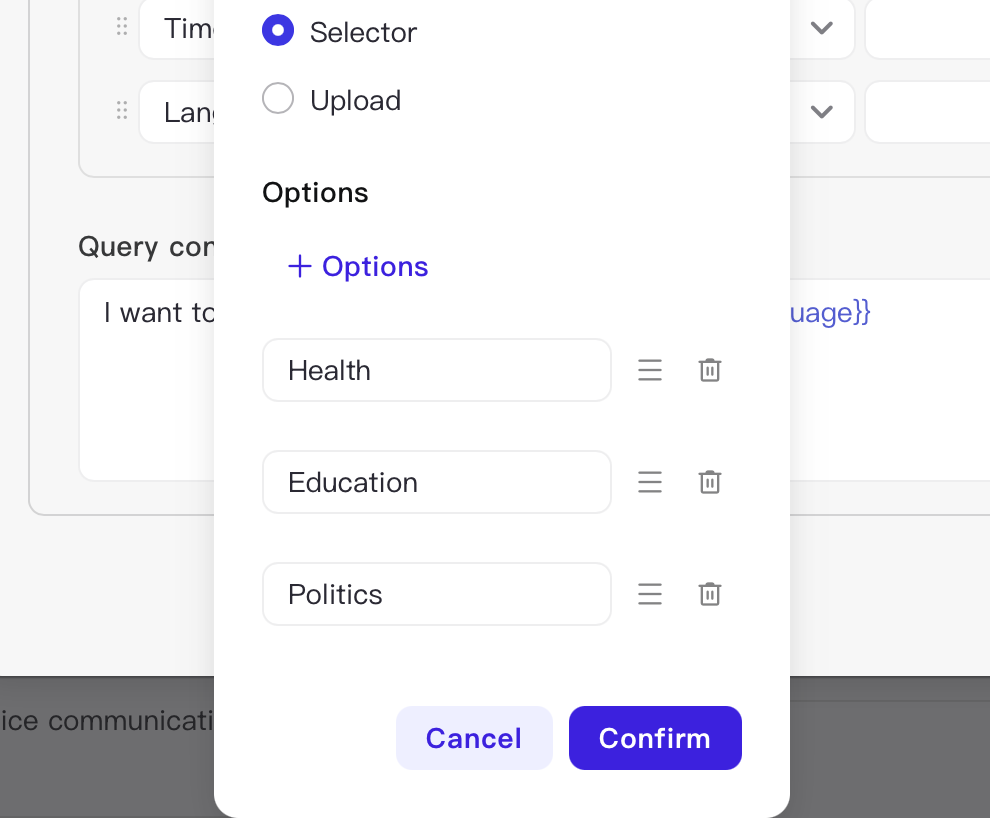Screen dimensions: 990x818
Task: Click the grip handle beside the Lan row
Action: click(122, 111)
